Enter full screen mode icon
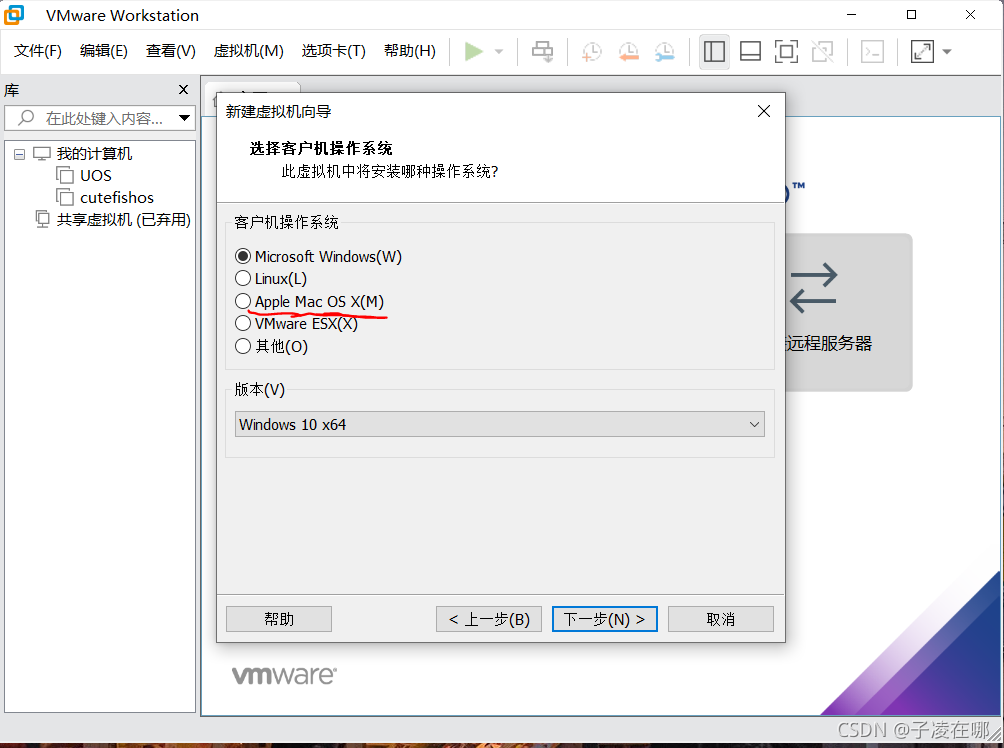Viewport: 1004px width, 748px height. 786,51
